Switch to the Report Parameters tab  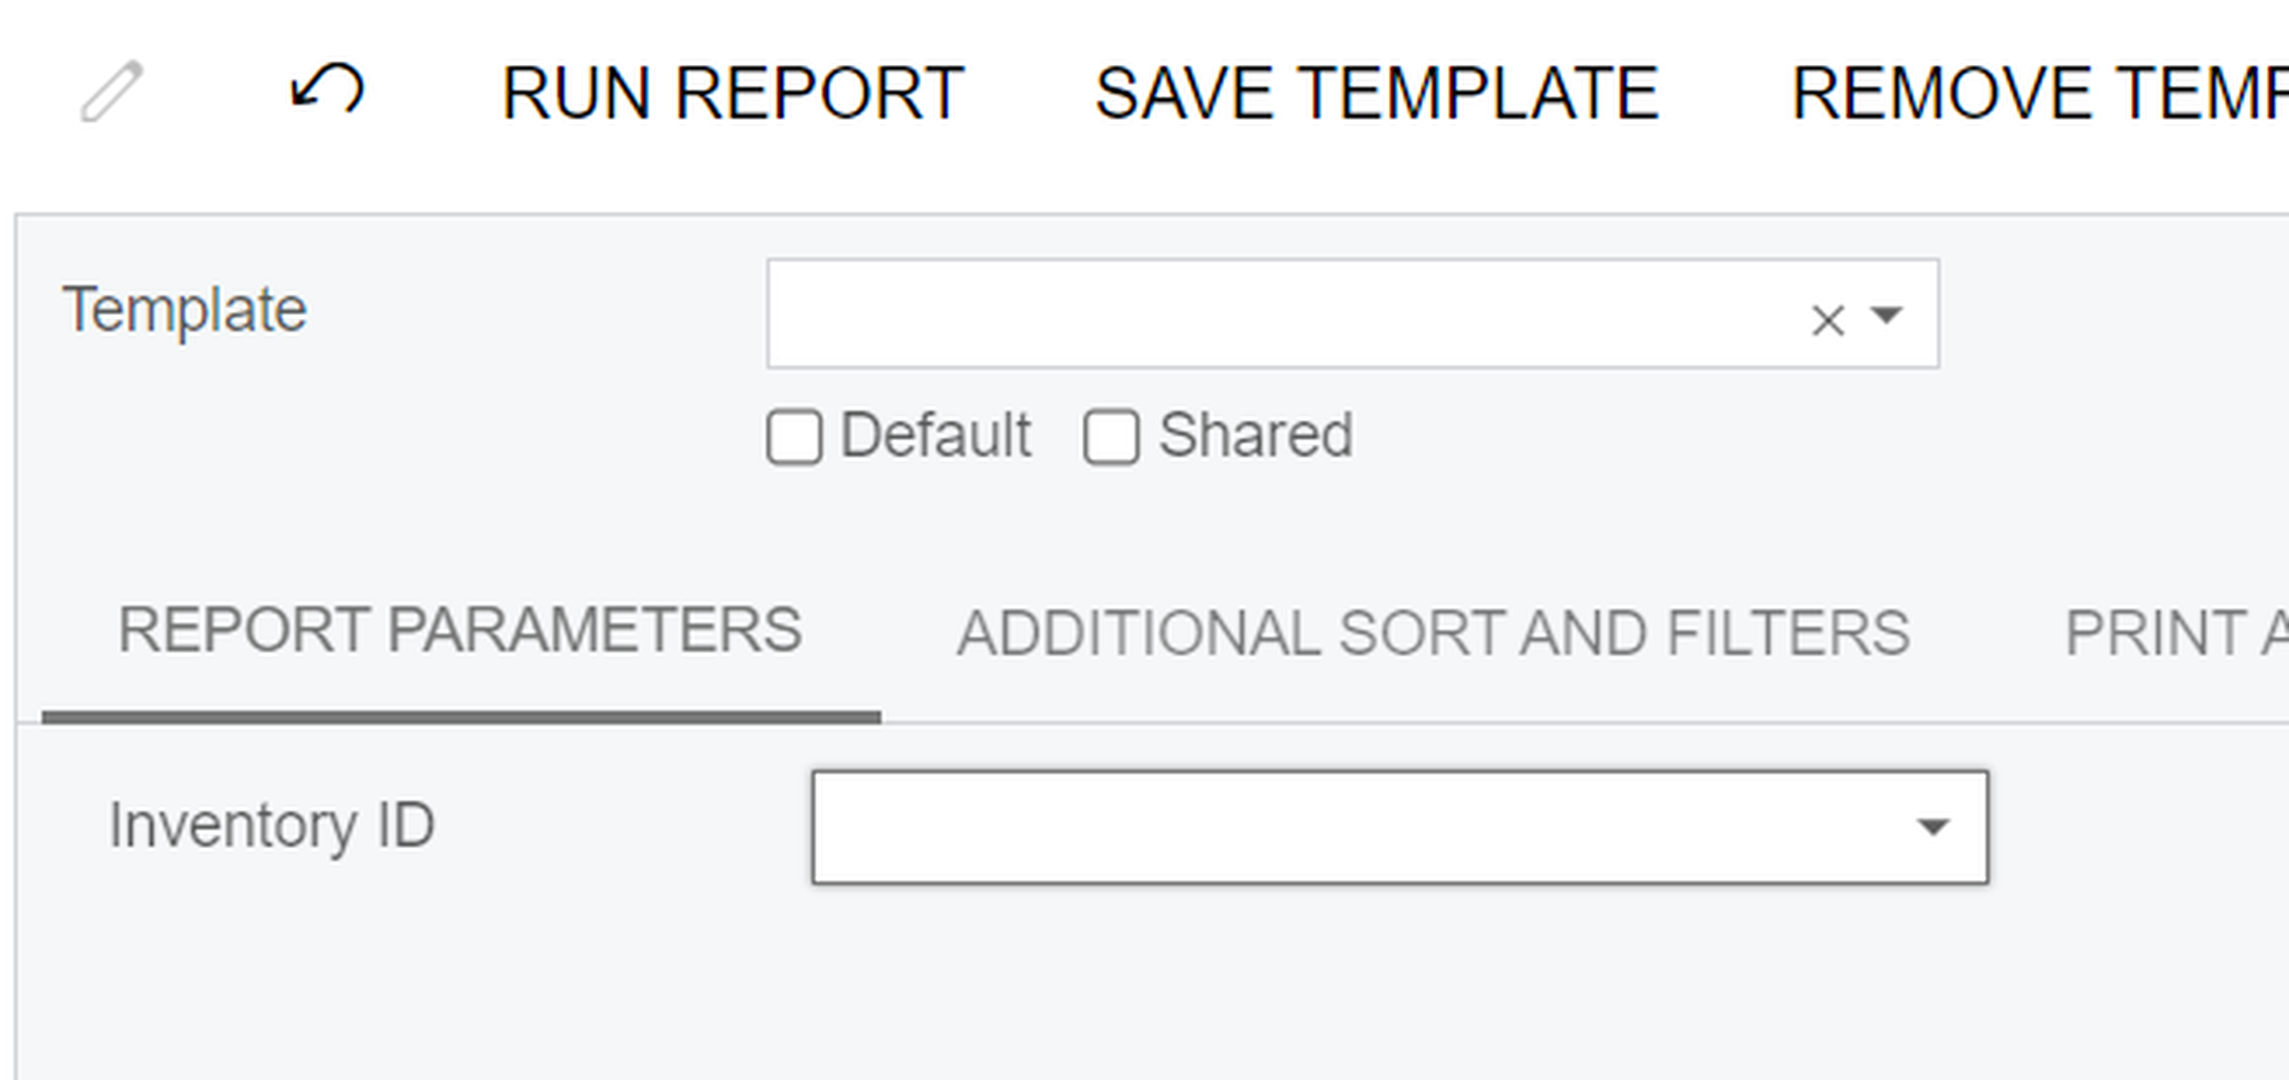pyautogui.click(x=460, y=631)
